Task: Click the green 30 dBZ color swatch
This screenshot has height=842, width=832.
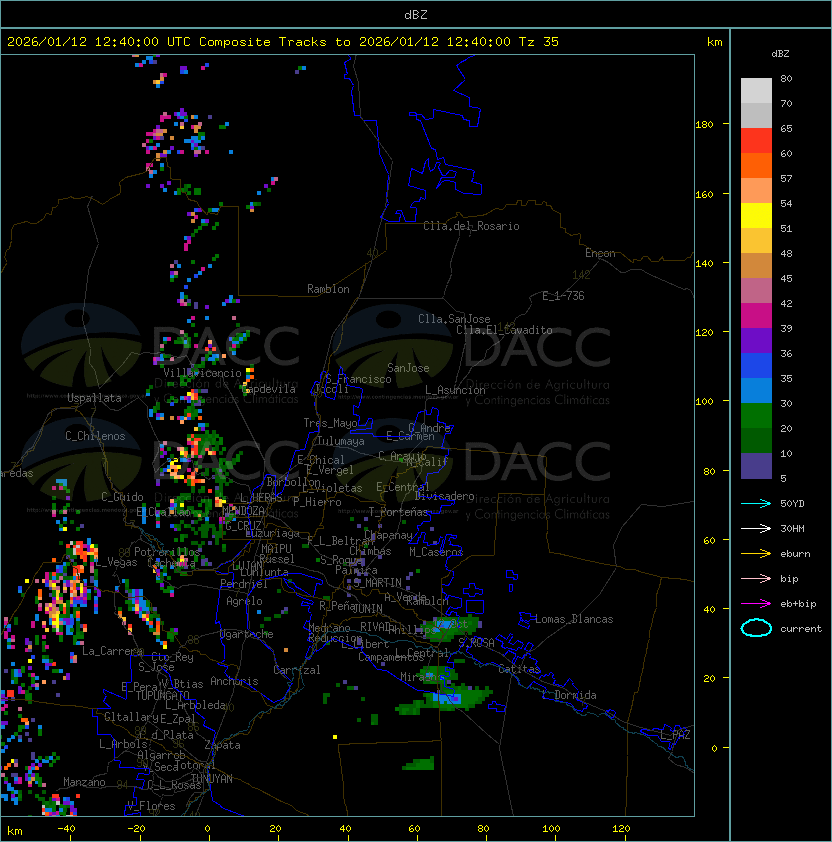Action: pos(756,416)
